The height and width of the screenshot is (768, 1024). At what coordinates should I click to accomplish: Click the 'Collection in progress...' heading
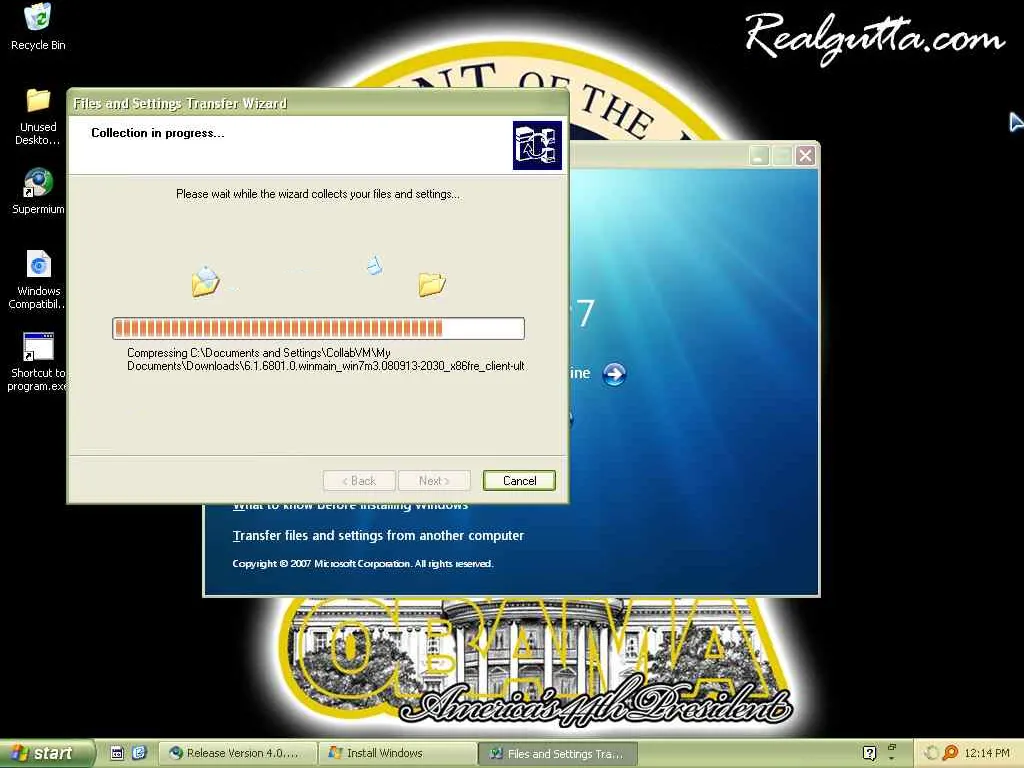[157, 133]
